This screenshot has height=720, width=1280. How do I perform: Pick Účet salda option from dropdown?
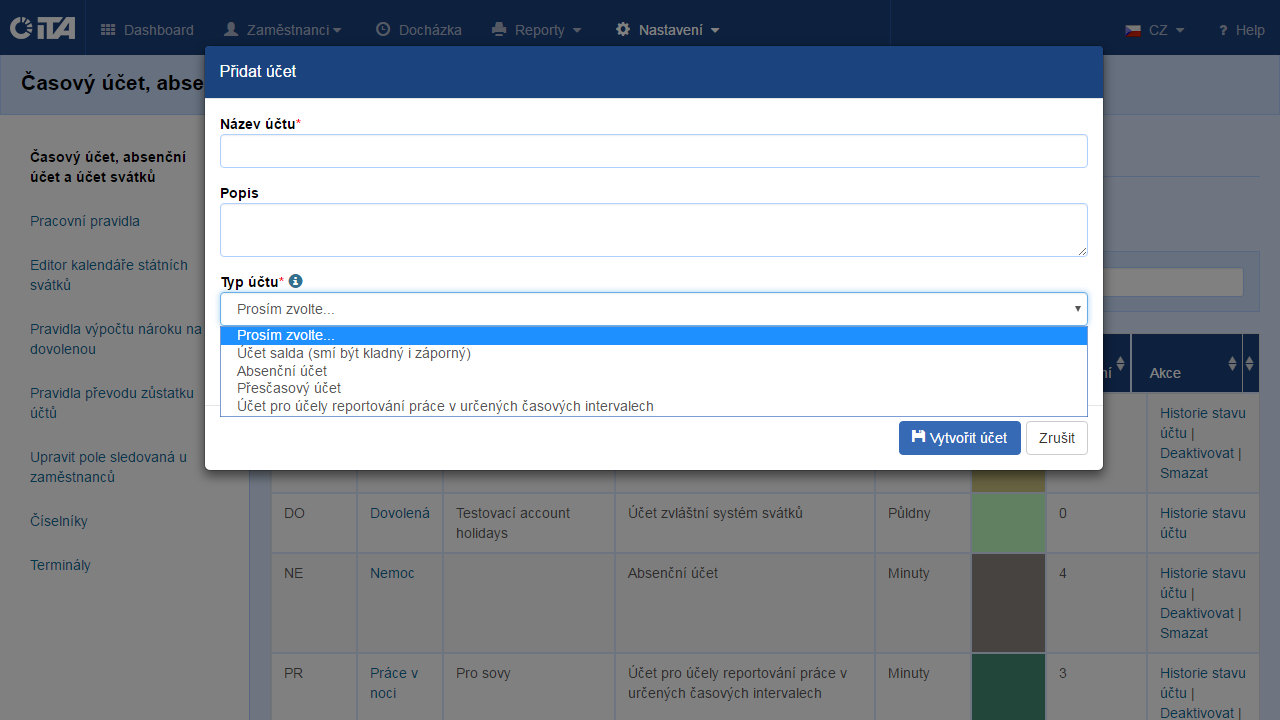point(353,353)
